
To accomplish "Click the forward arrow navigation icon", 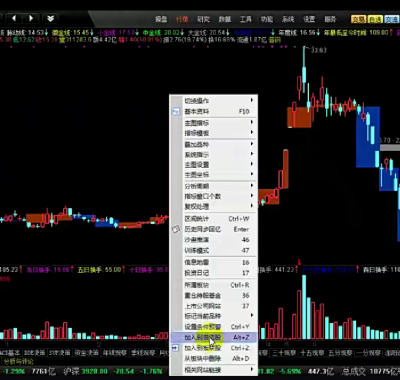I will pos(31,18).
